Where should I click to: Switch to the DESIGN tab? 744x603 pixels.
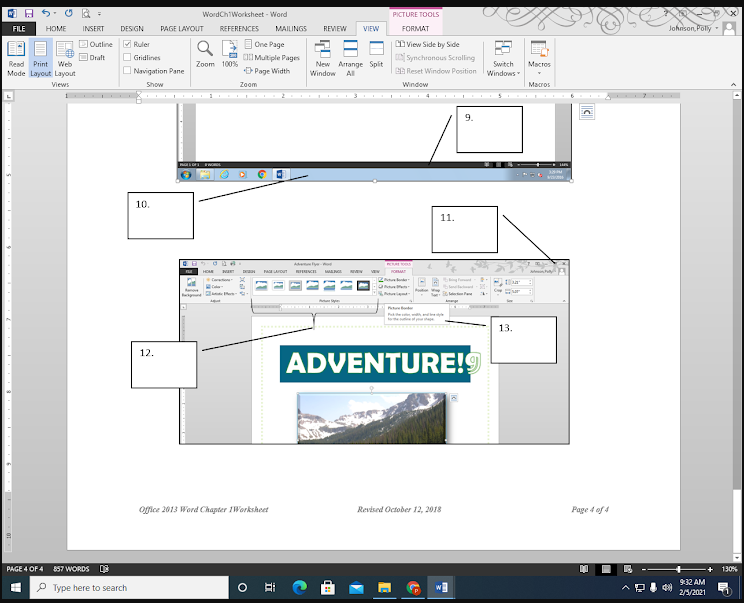[132, 28]
